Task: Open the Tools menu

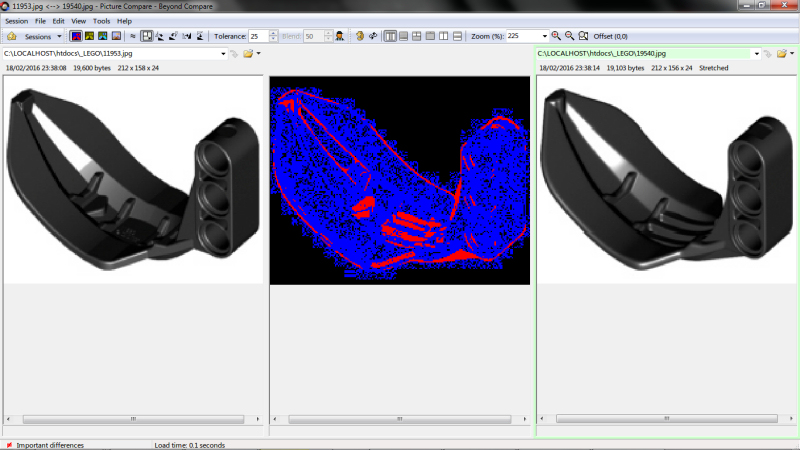Action: (x=102, y=20)
